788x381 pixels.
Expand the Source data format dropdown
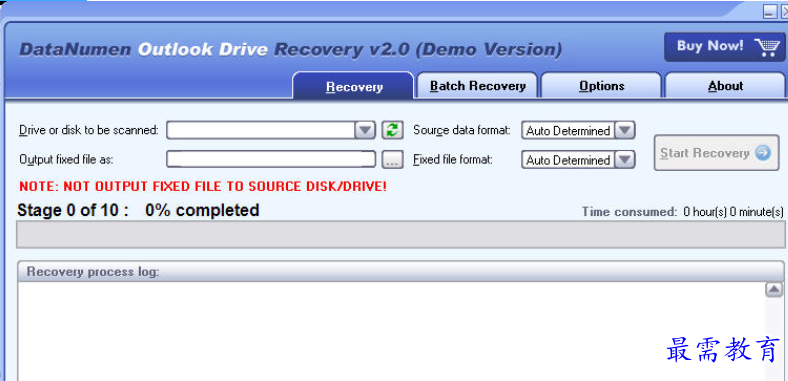click(x=625, y=131)
